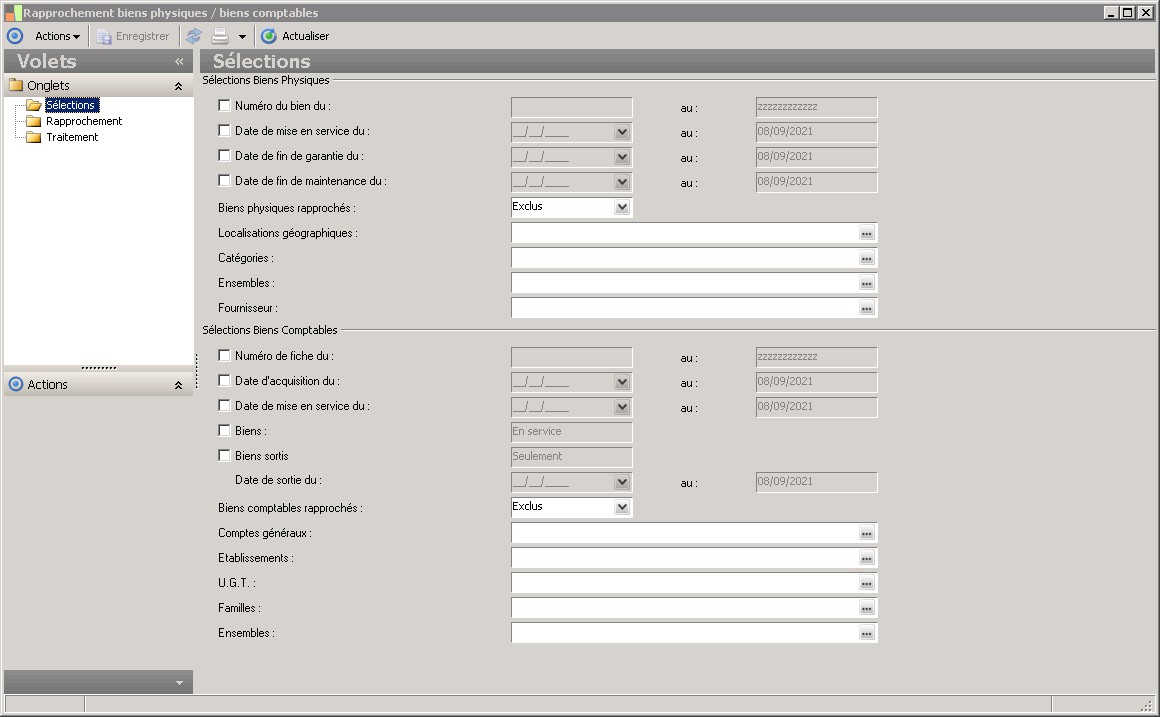Open the print options dropdown arrow
This screenshot has width=1160, height=717.
tap(242, 37)
